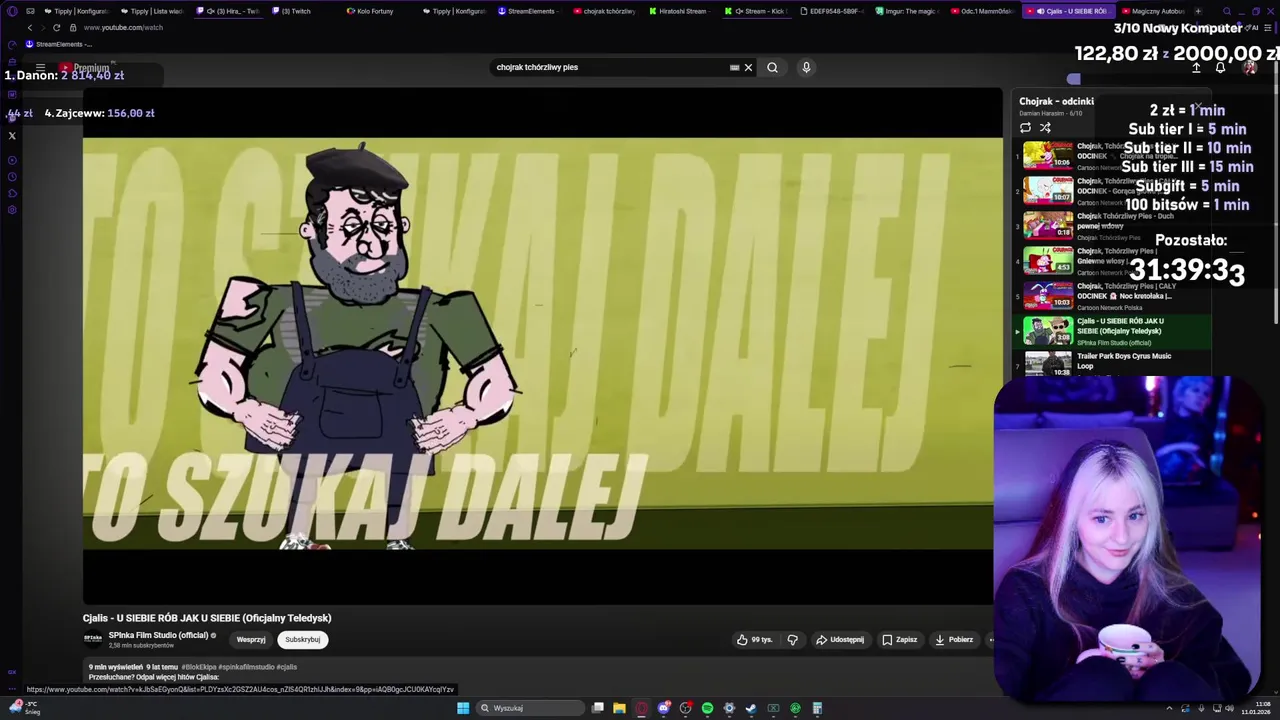The height and width of the screenshot is (720, 1280).
Task: Click the Wyszukaj taskbar search box
Action: (528, 708)
